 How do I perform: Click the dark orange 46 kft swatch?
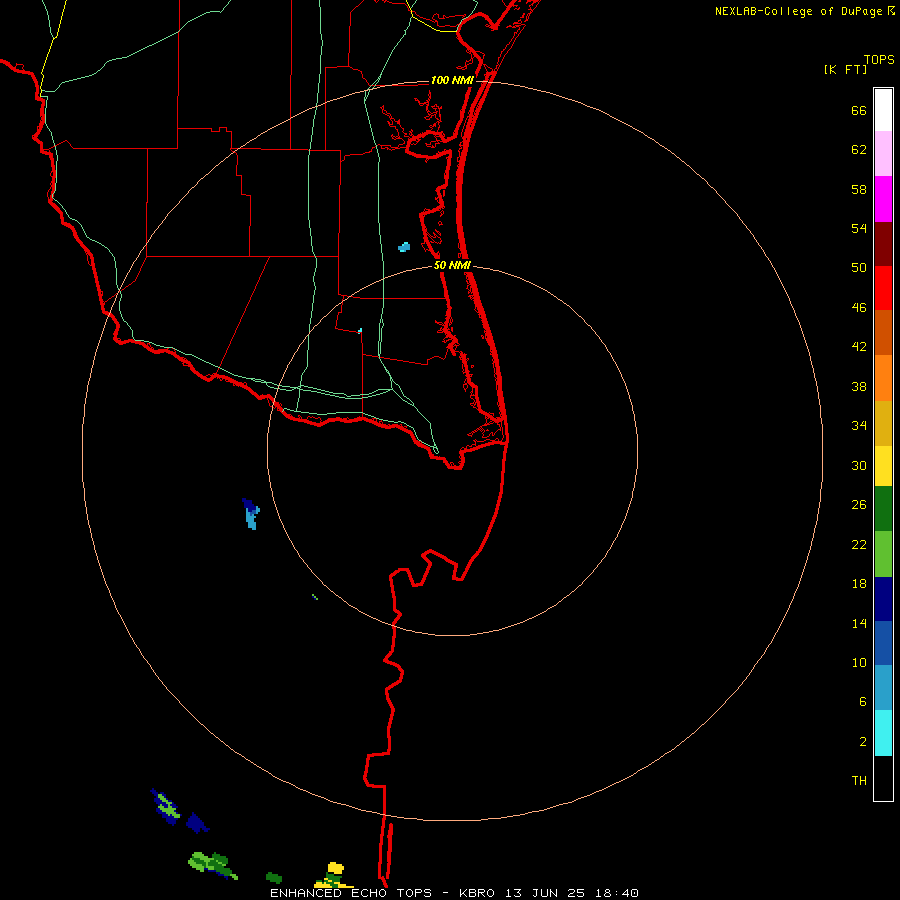[x=883, y=332]
